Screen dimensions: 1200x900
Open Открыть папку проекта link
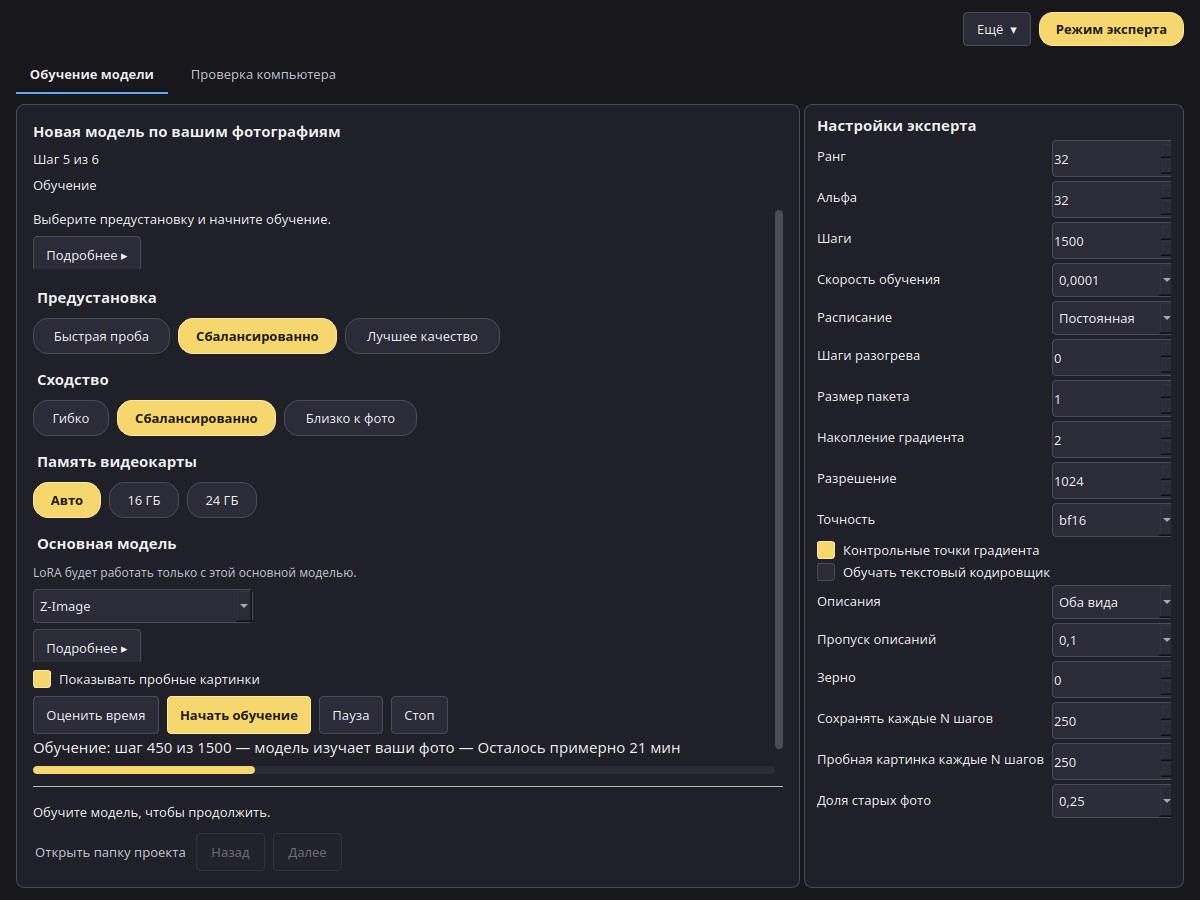(x=110, y=853)
